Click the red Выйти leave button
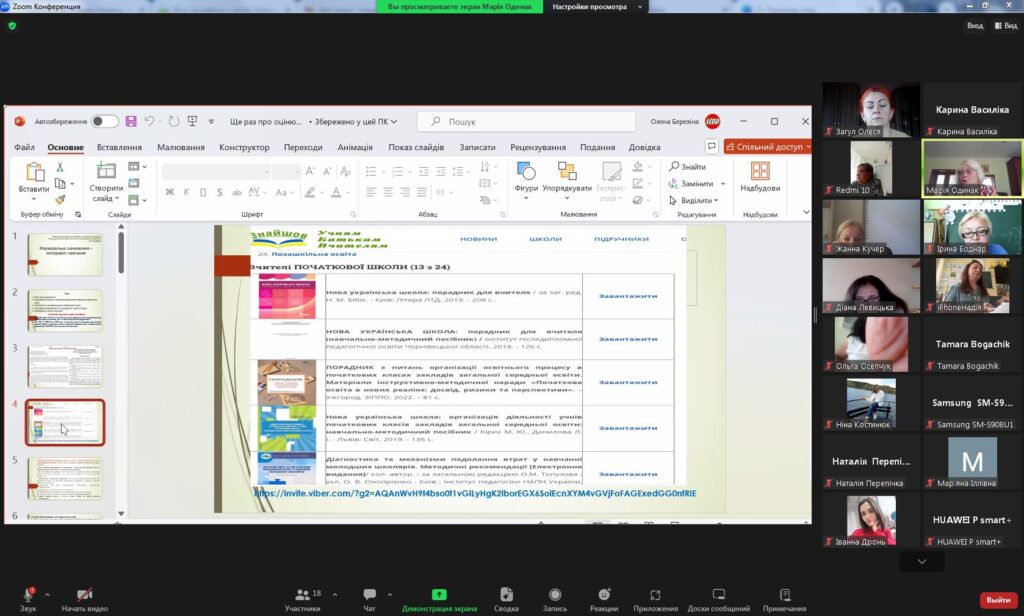 tap(997, 600)
